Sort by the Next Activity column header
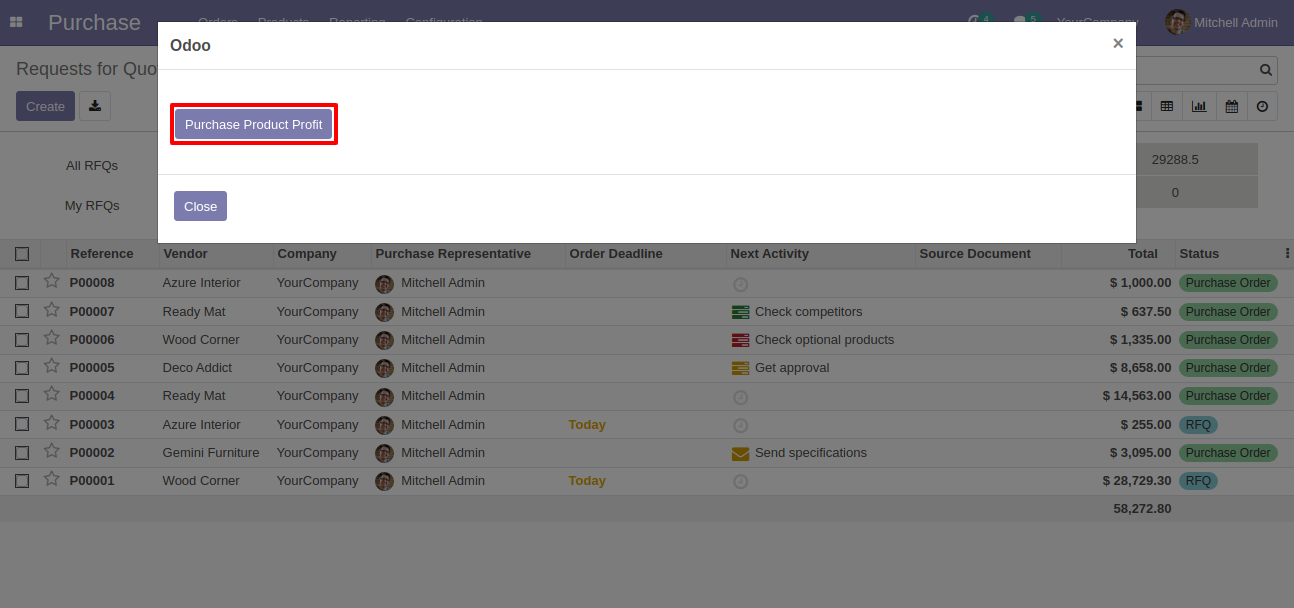The height and width of the screenshot is (608, 1294). click(x=769, y=254)
